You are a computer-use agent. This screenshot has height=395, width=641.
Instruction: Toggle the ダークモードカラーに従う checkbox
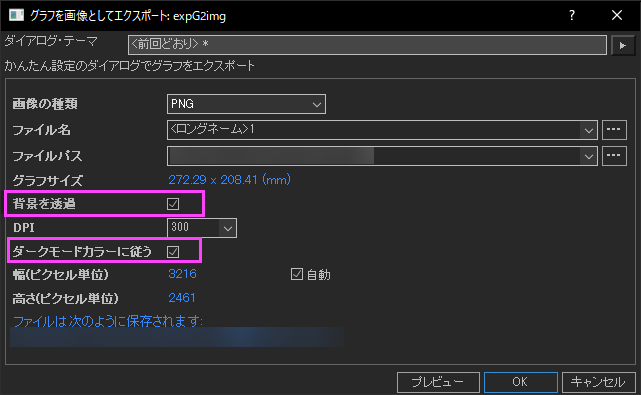coord(173,251)
